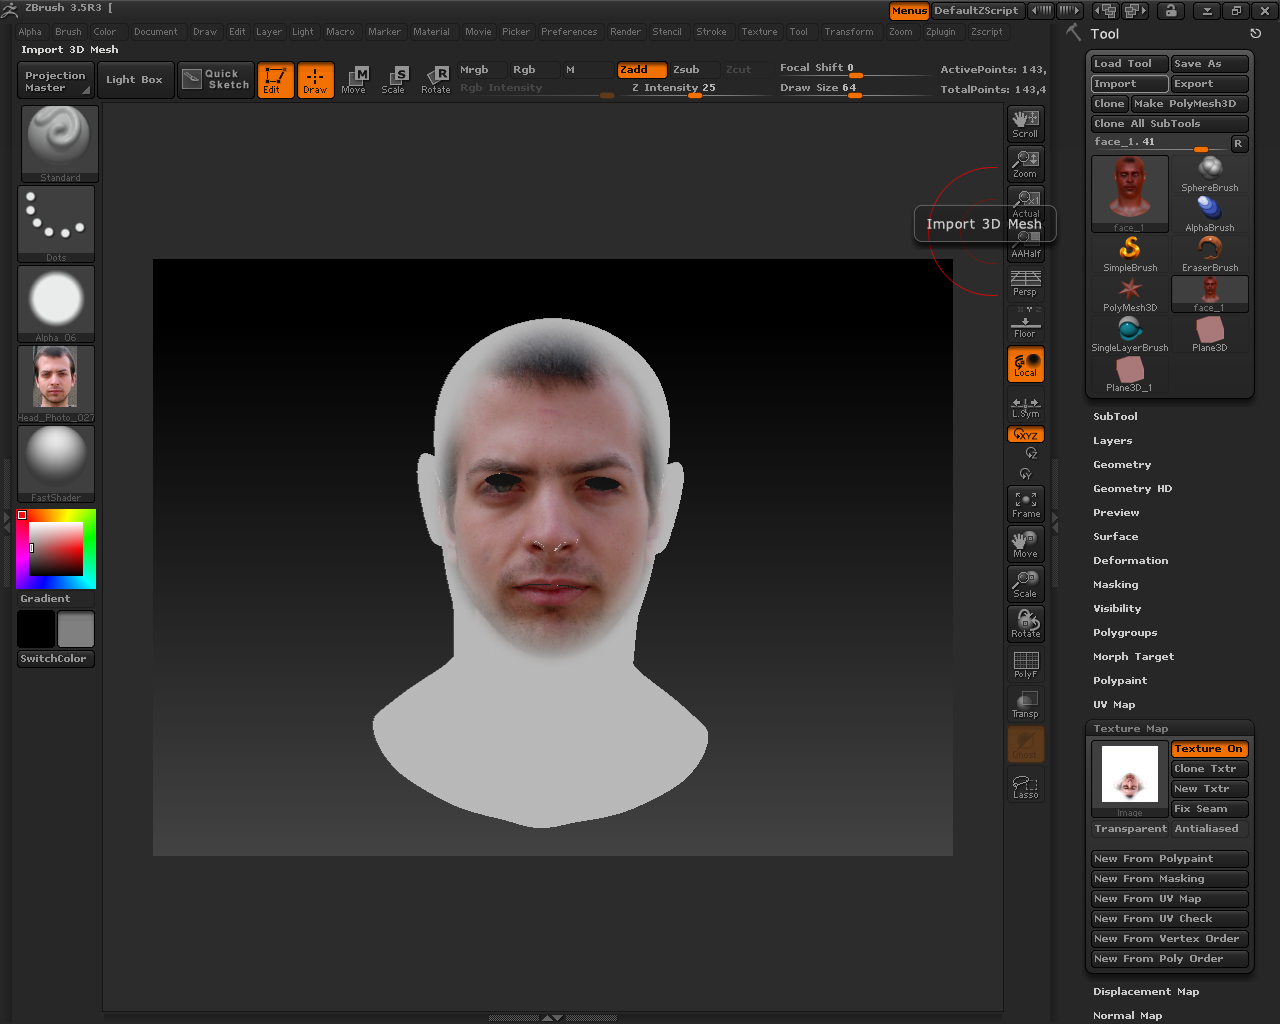Toggle the Local transform button
The width and height of the screenshot is (1280, 1024).
1025,365
